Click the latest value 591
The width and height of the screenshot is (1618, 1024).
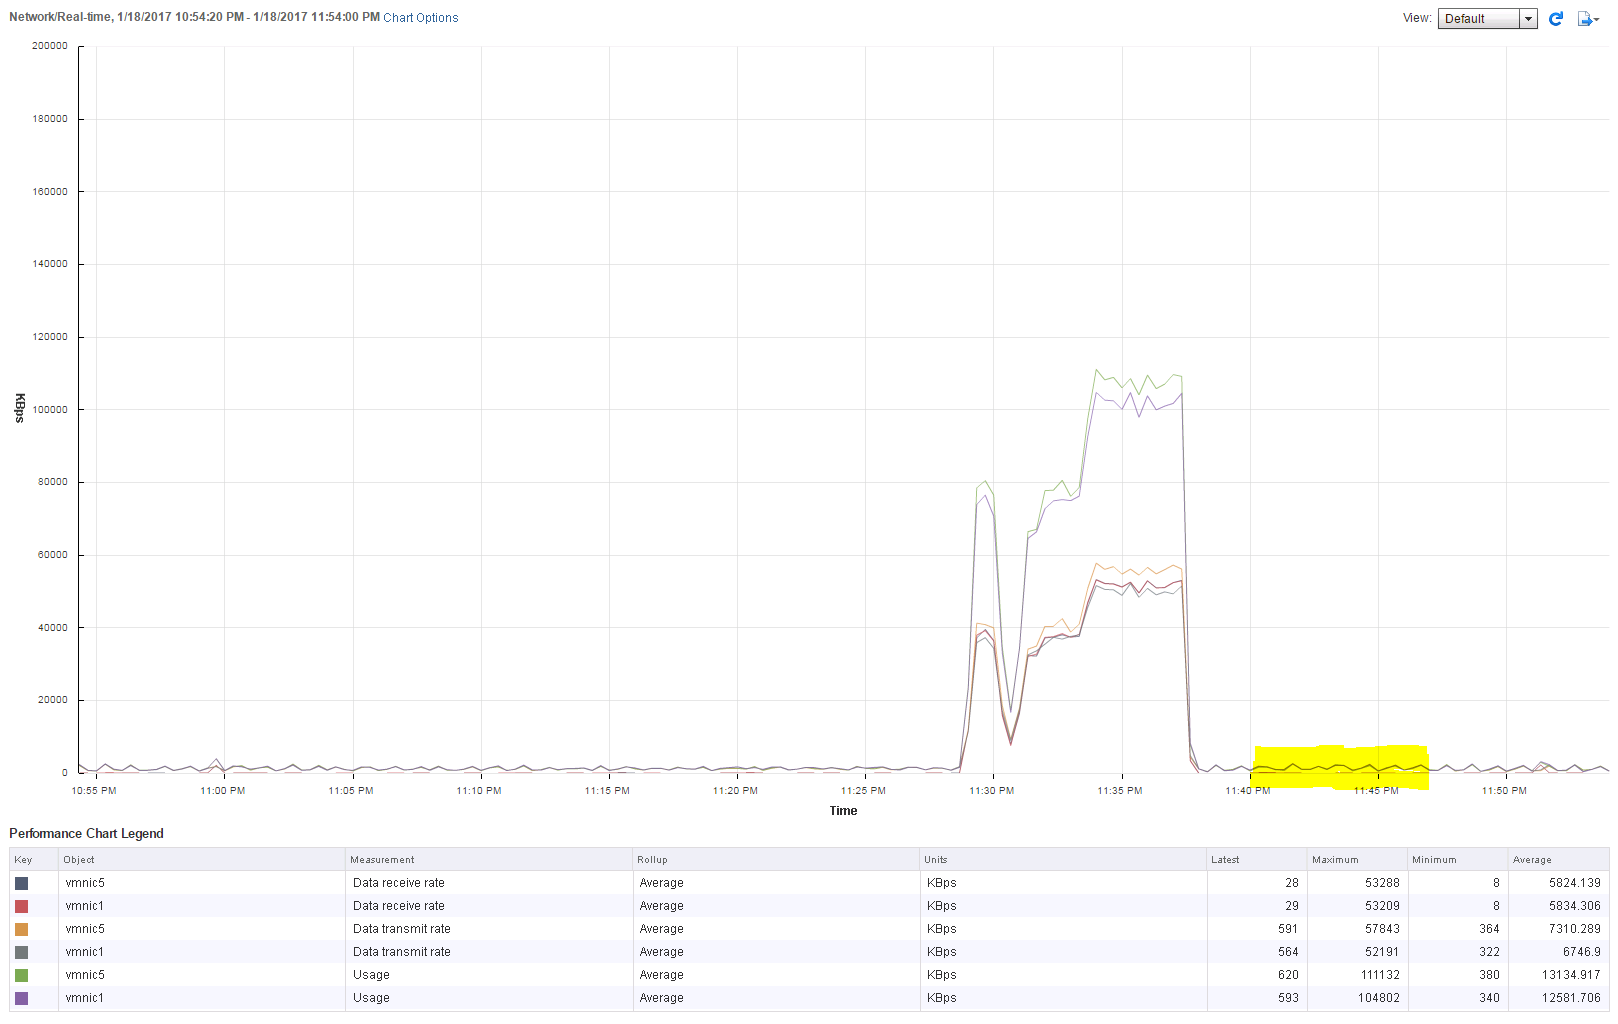[1288, 929]
